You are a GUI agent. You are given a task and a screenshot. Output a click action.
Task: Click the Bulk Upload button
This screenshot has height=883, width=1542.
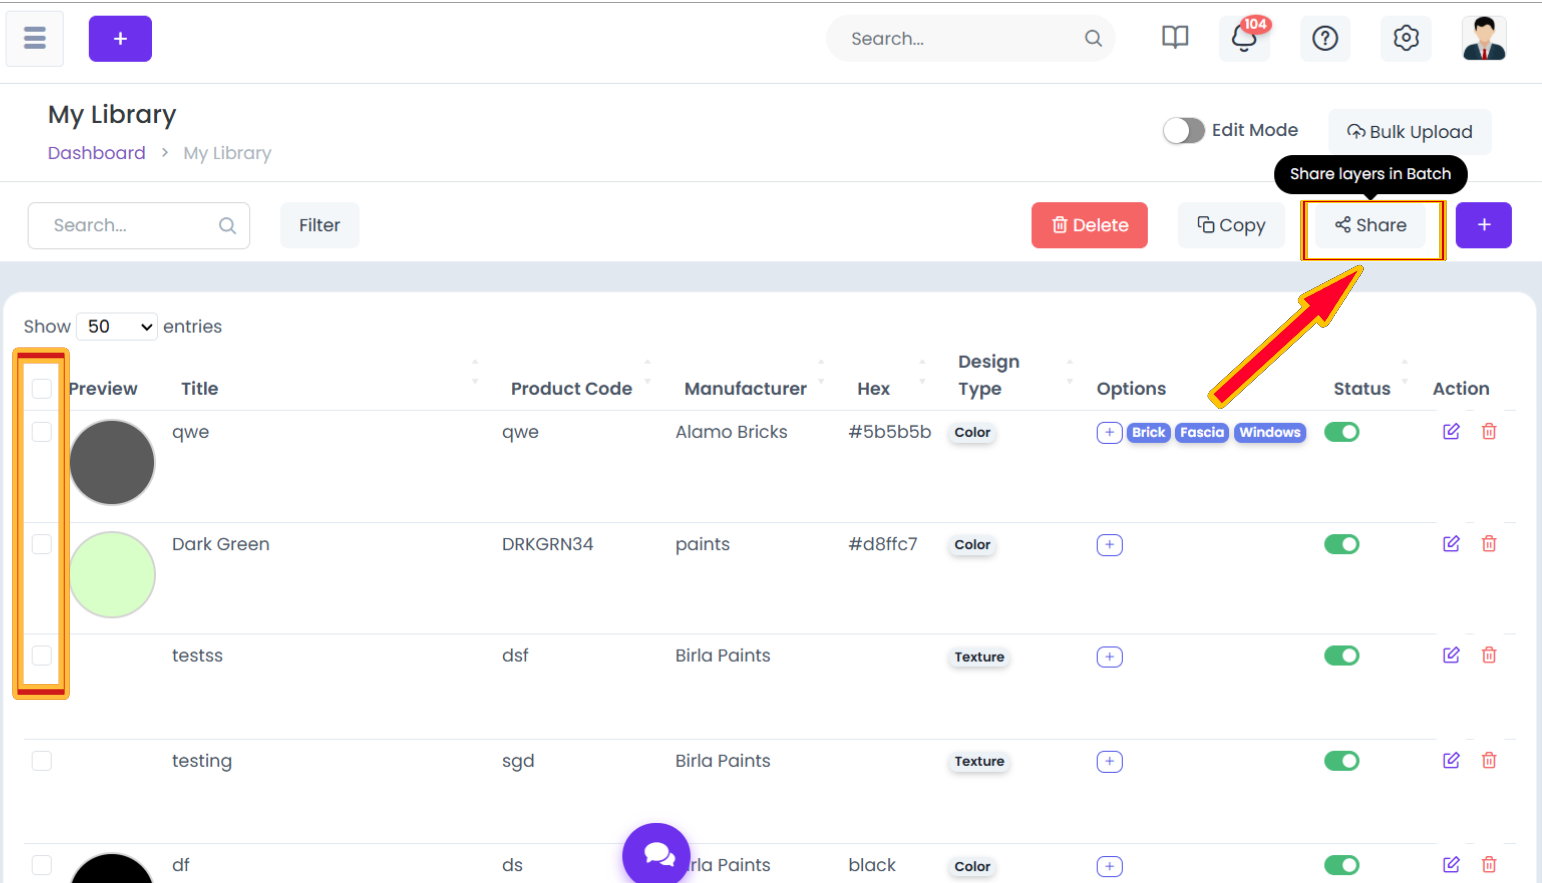point(1409,132)
